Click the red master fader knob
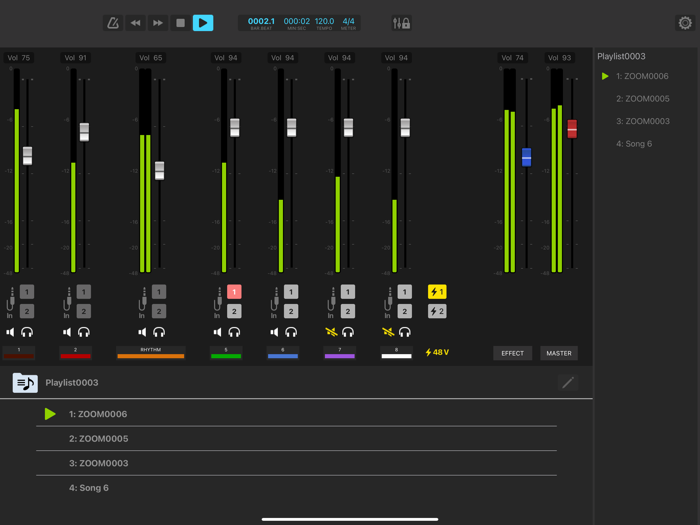700x525 pixels. point(572,129)
